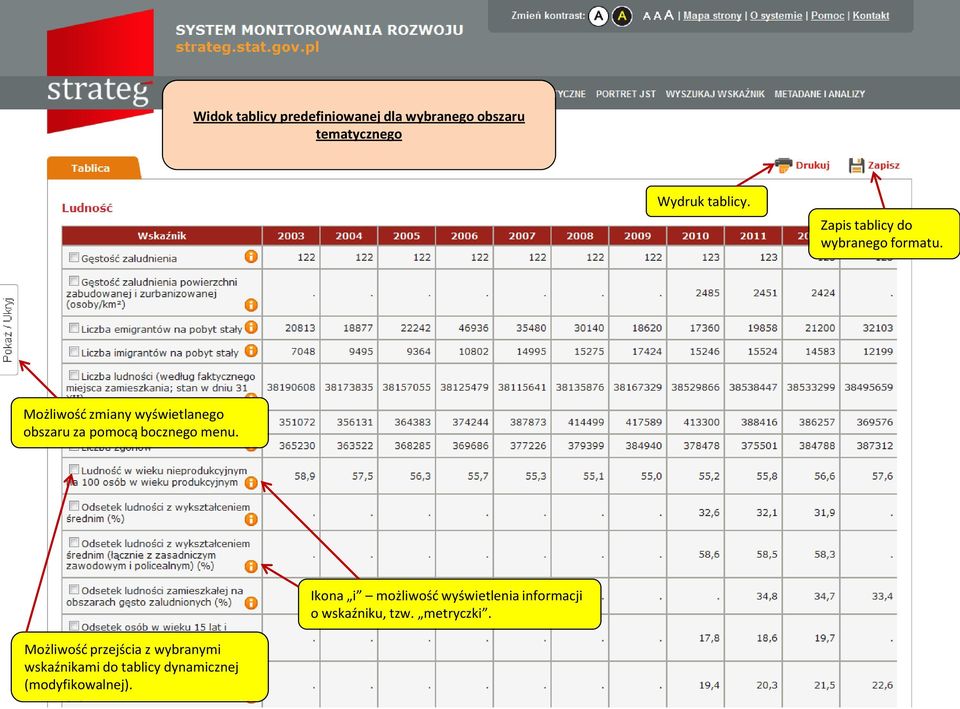Open info icon for Gęstość zaludnienia
Viewport: 960px width, 709px height.
[251, 257]
